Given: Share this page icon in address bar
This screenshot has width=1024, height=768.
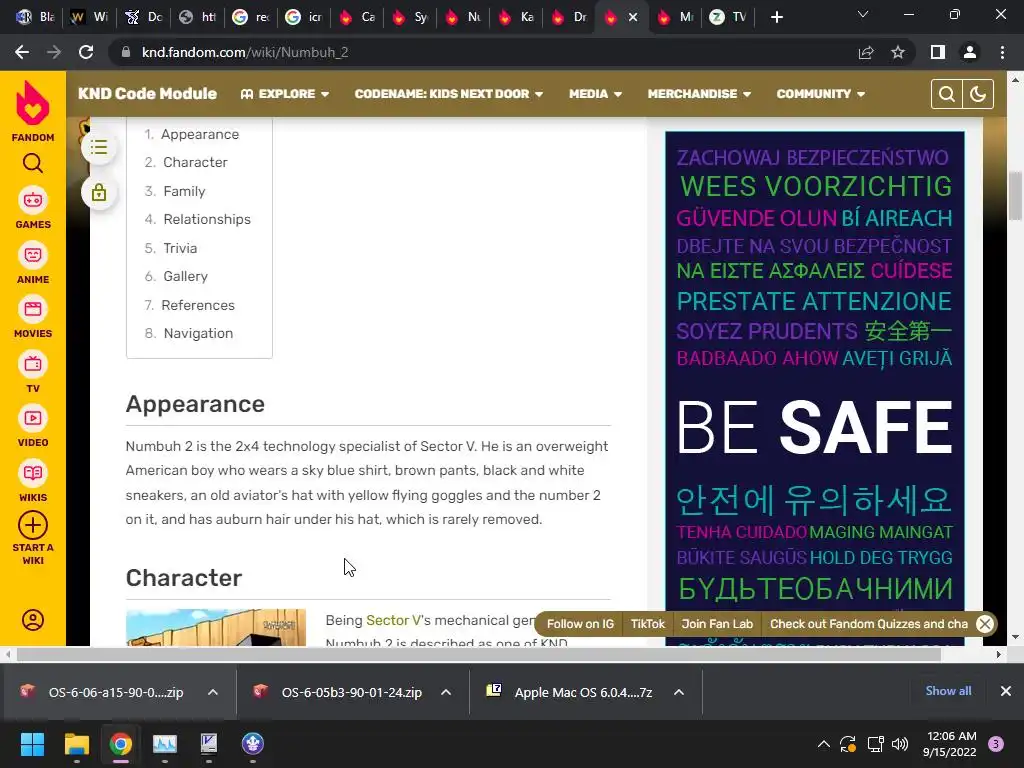Looking at the screenshot, I should coord(866,52).
